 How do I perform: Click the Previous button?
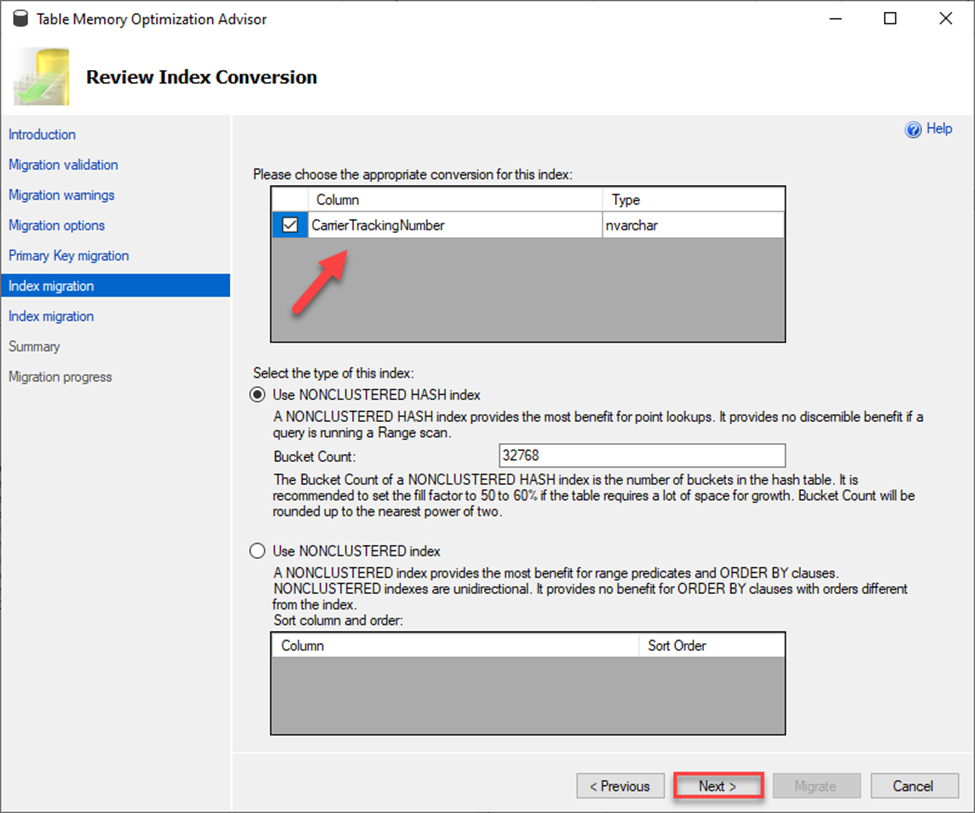tap(620, 786)
